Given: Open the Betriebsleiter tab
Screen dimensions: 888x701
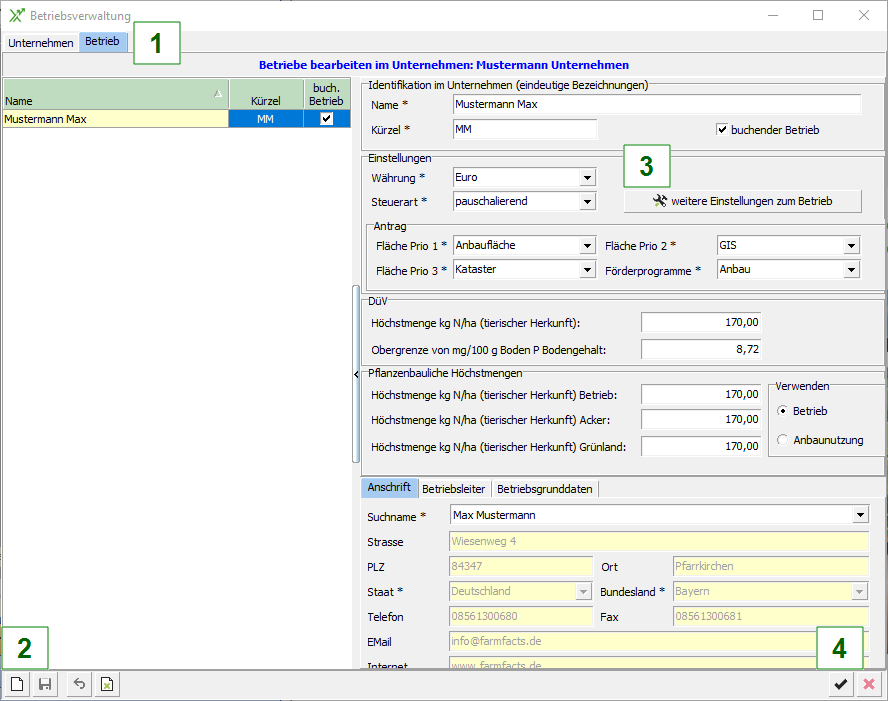Looking at the screenshot, I should pos(453,489).
